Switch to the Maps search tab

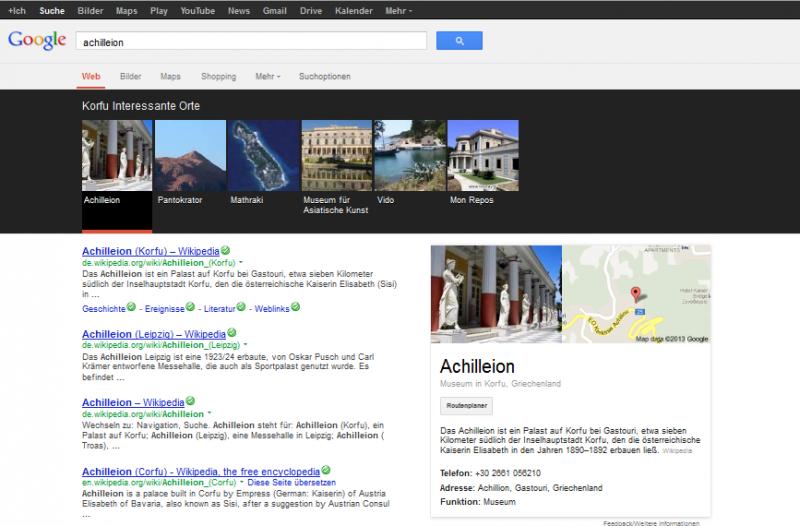click(x=170, y=77)
